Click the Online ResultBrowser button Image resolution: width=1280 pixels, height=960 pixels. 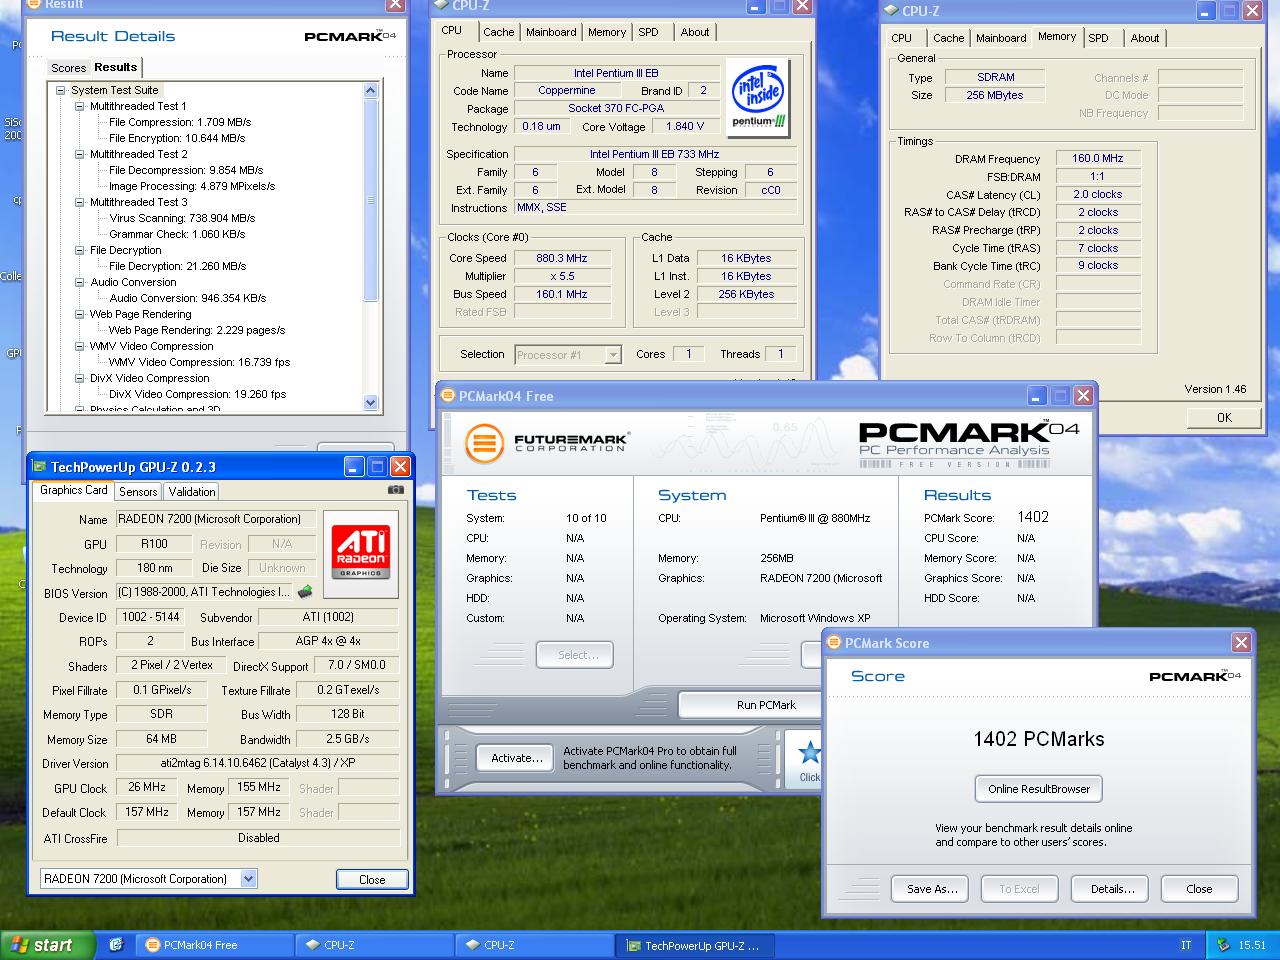1039,789
